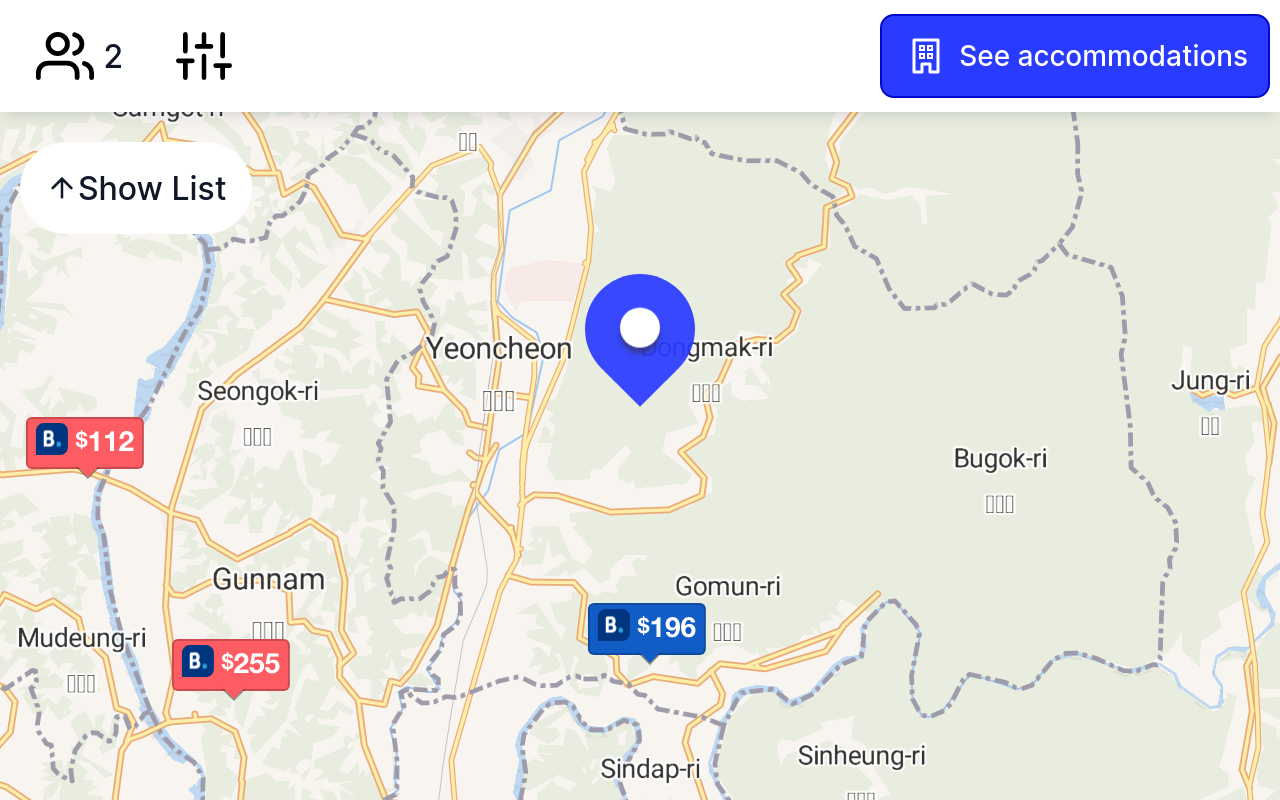Click the Booking.com logo on $112 marker

click(x=52, y=440)
